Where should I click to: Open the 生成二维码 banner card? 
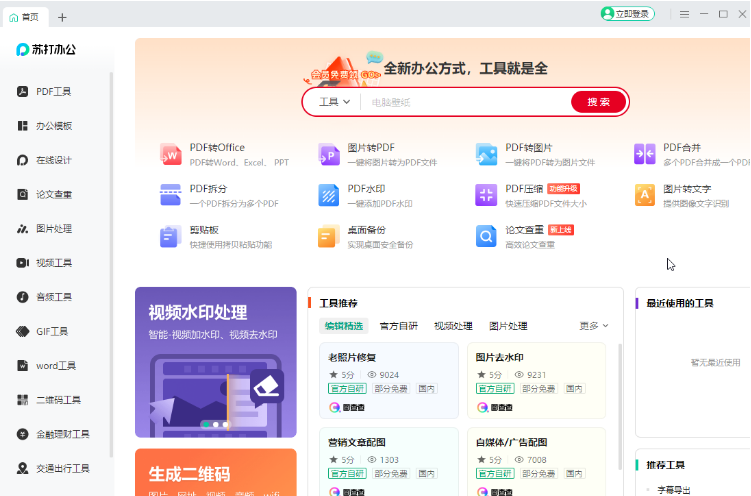216,472
